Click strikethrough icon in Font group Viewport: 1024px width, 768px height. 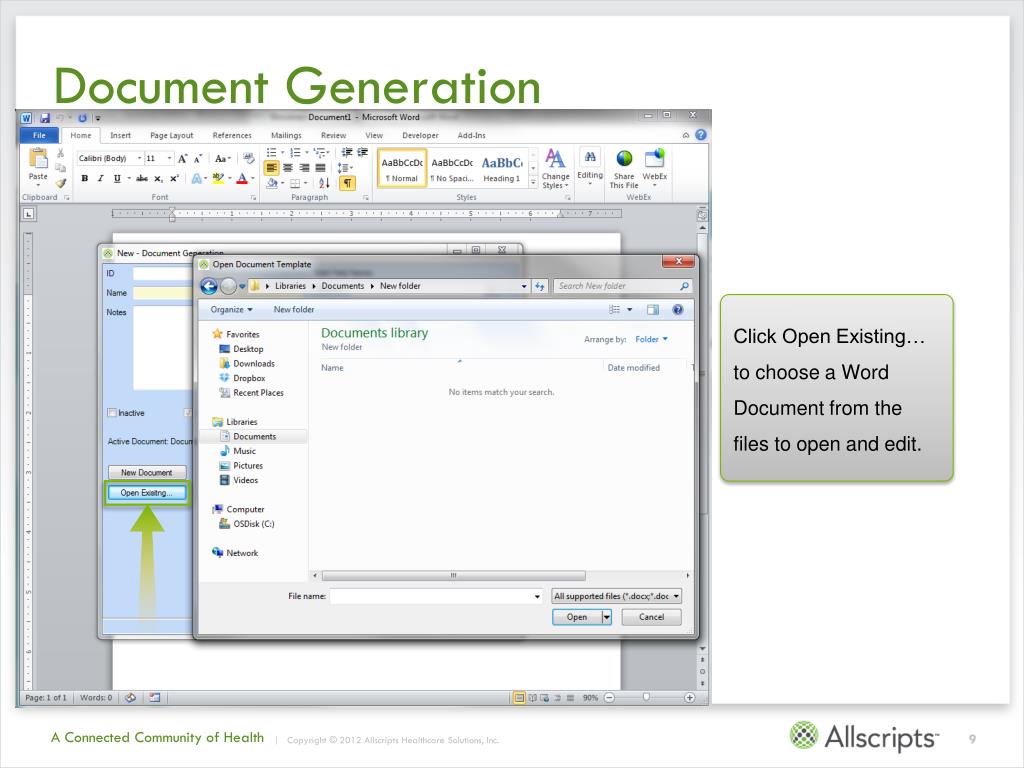[142, 178]
